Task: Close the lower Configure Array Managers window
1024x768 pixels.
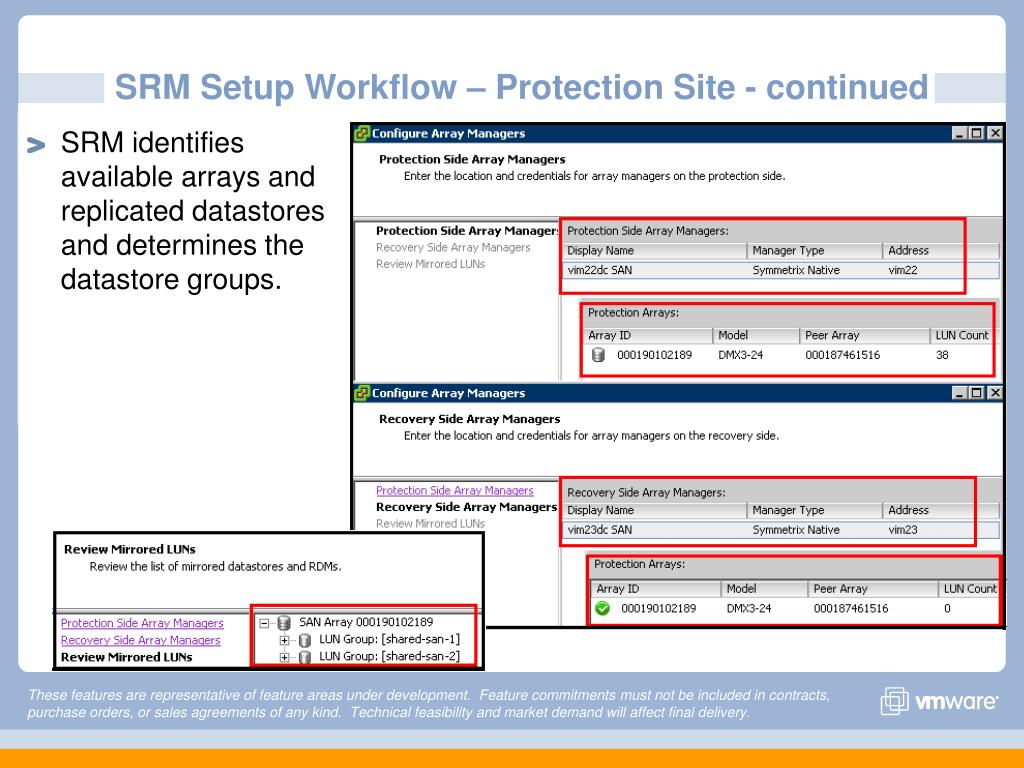Action: tap(995, 392)
